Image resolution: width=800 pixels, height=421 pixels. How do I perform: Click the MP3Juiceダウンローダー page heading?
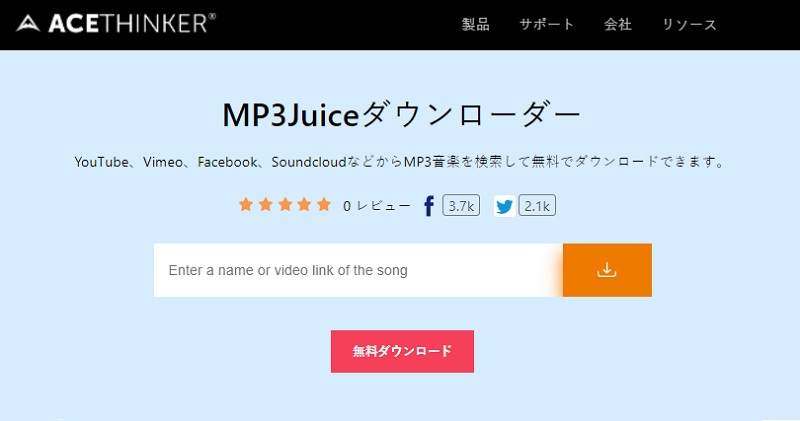pos(402,115)
